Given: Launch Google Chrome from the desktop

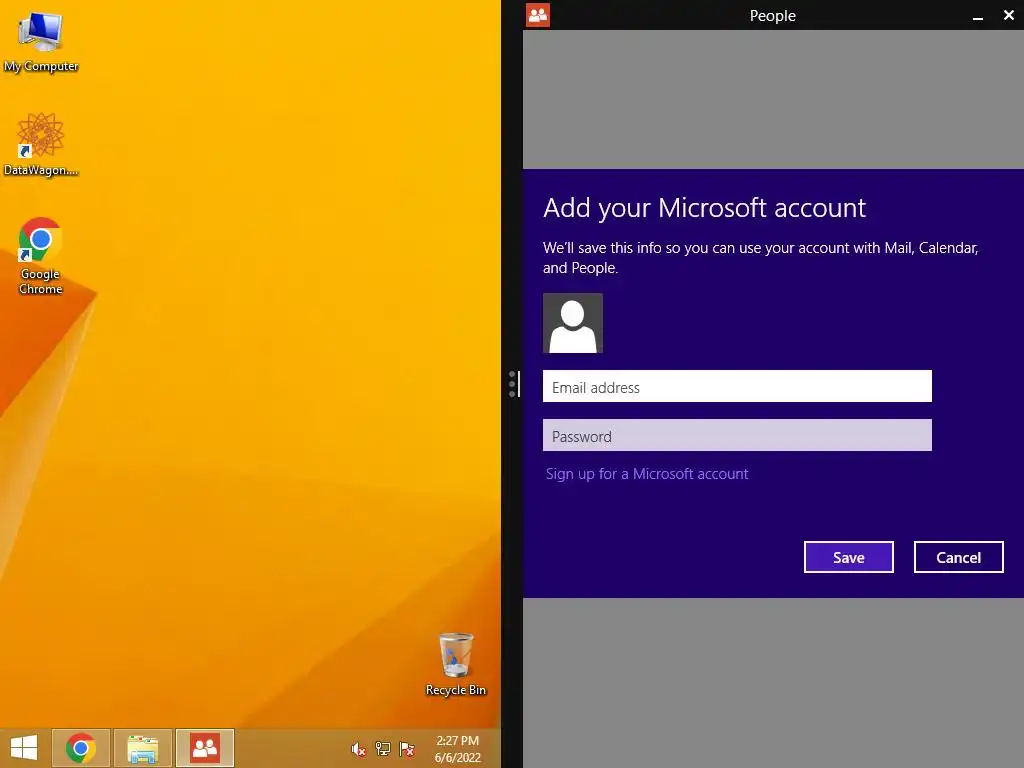Looking at the screenshot, I should click(x=40, y=255).
